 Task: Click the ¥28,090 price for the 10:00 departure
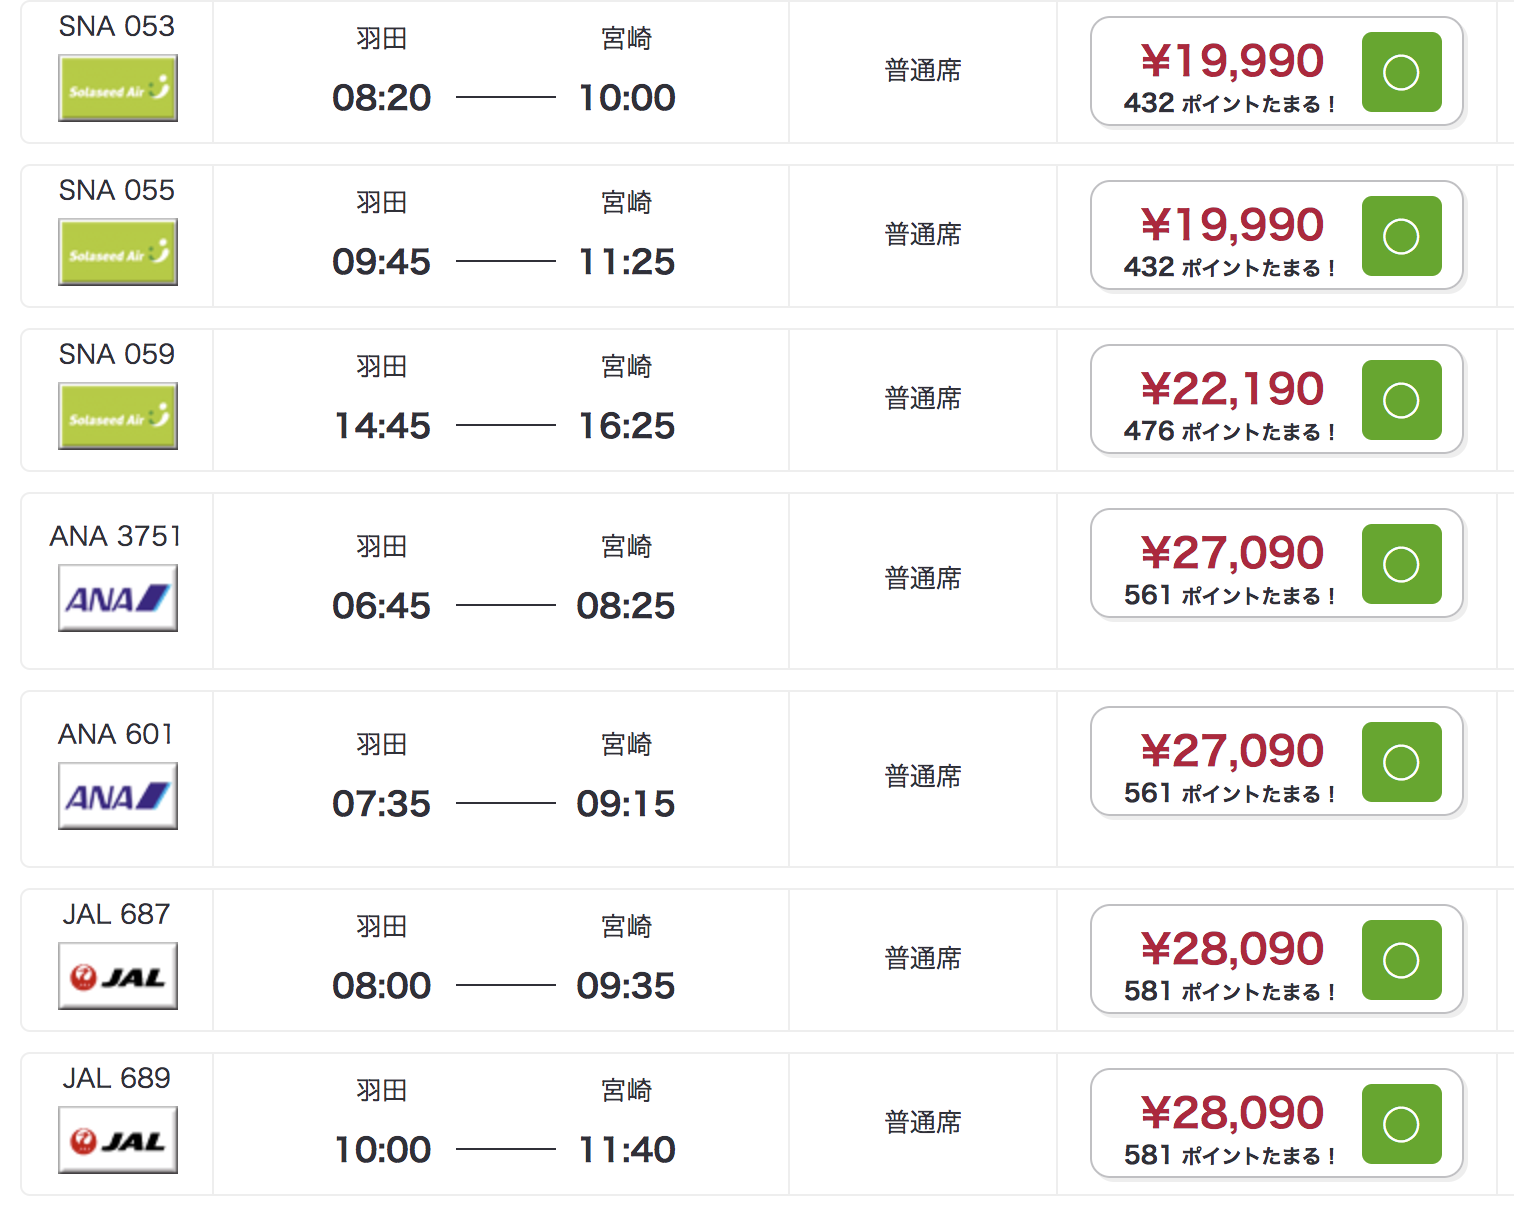(x=1232, y=1113)
